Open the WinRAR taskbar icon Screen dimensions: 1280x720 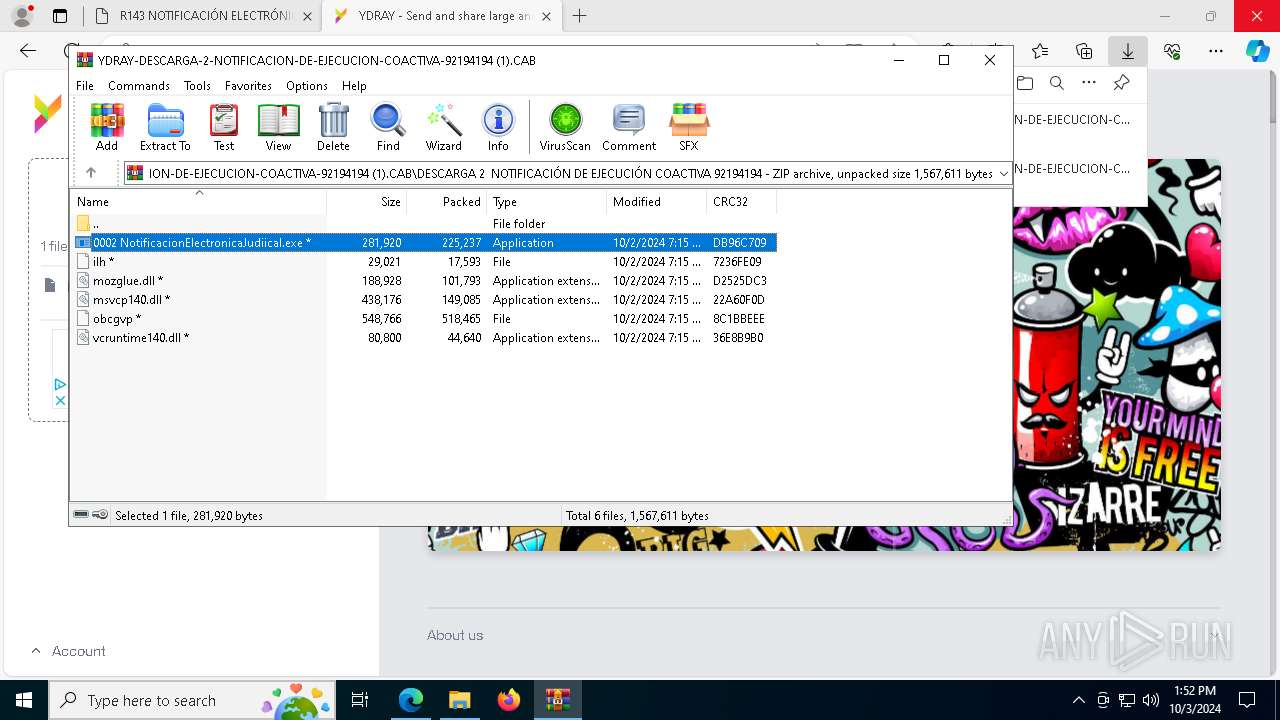click(557, 700)
